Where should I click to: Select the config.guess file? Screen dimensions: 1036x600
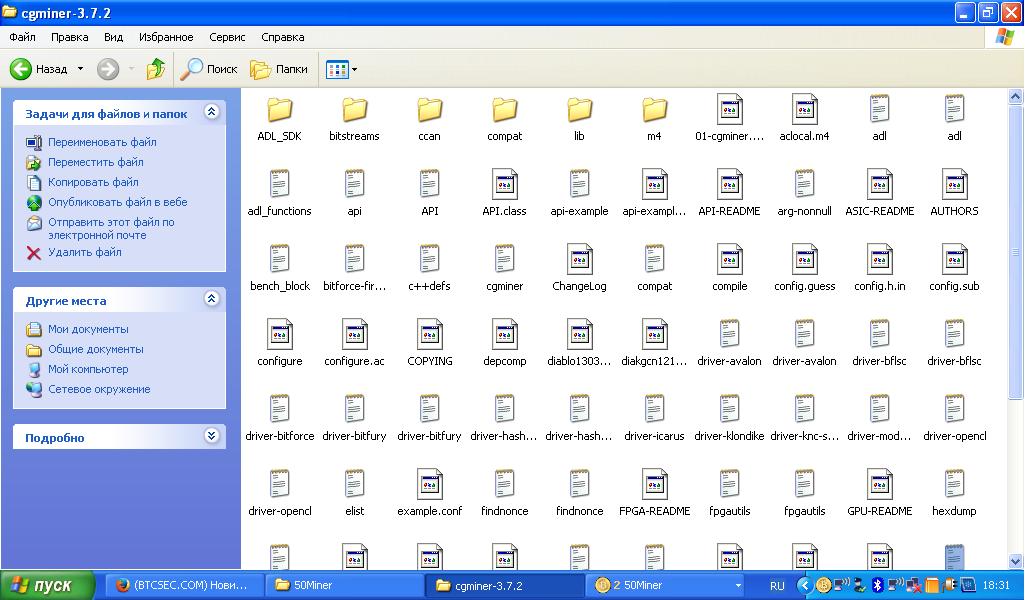click(804, 269)
